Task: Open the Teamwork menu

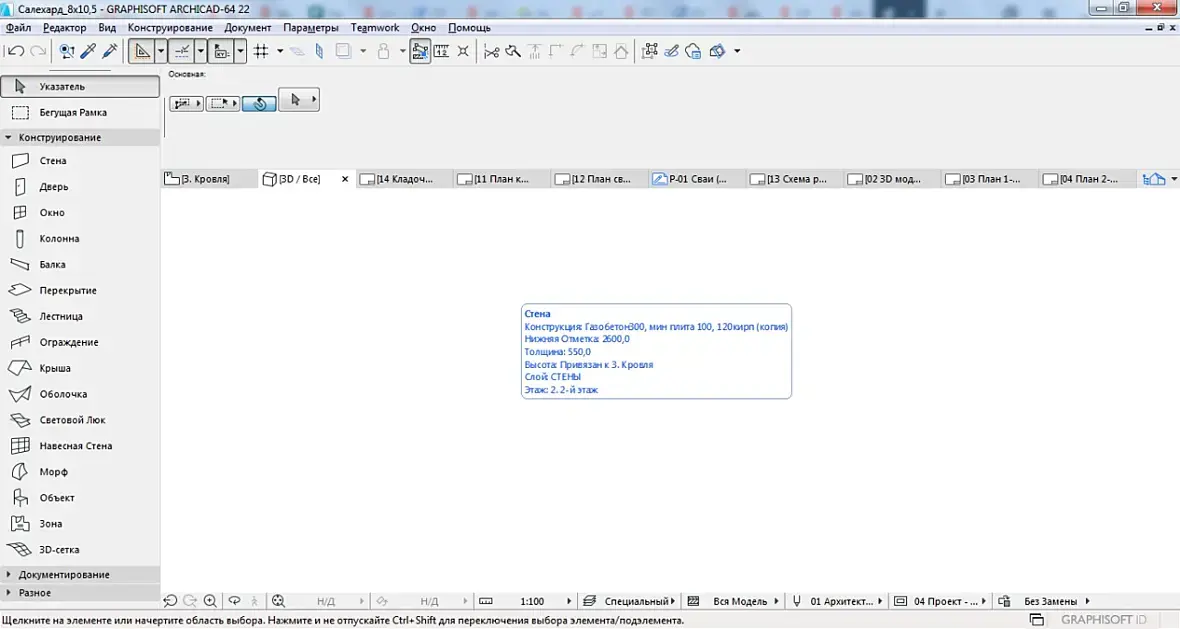Action: coord(375,28)
